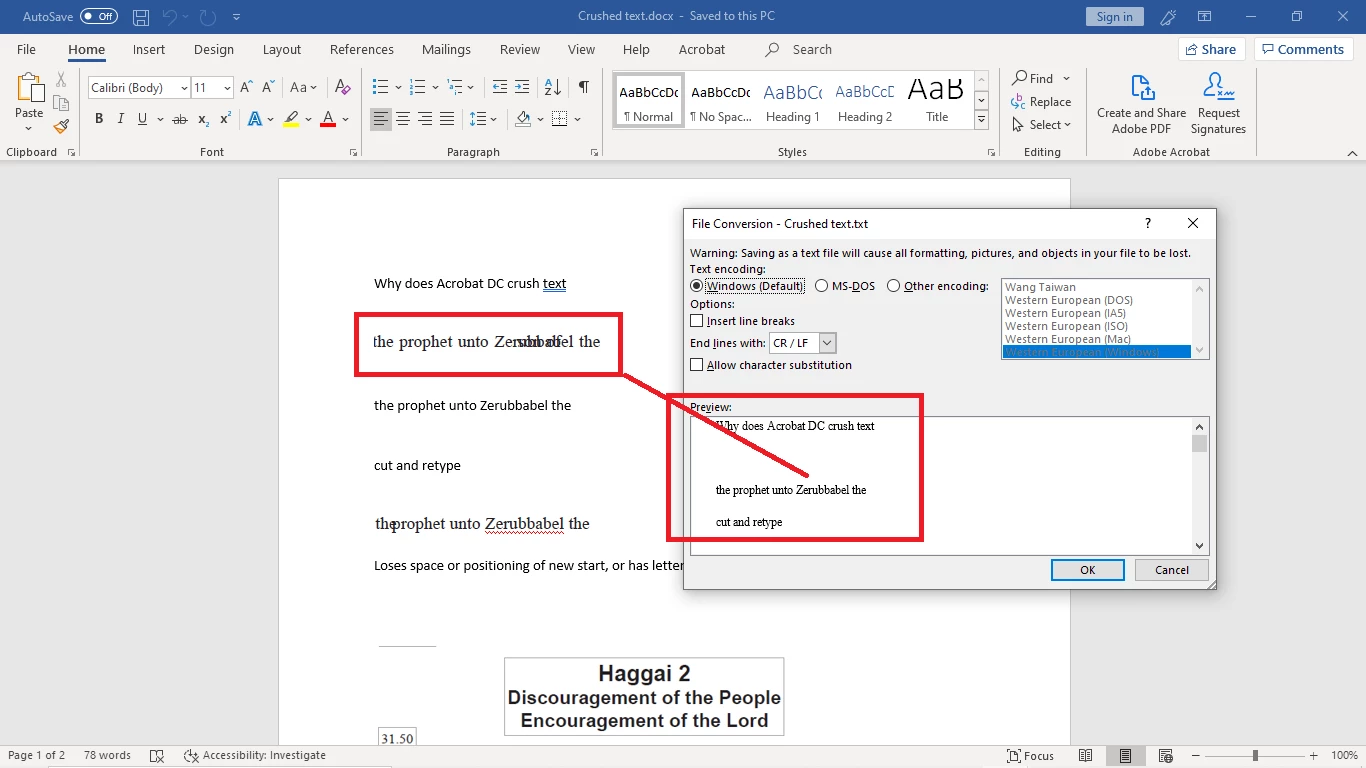Switch to References tab
The width and height of the screenshot is (1366, 768).
coord(362,49)
